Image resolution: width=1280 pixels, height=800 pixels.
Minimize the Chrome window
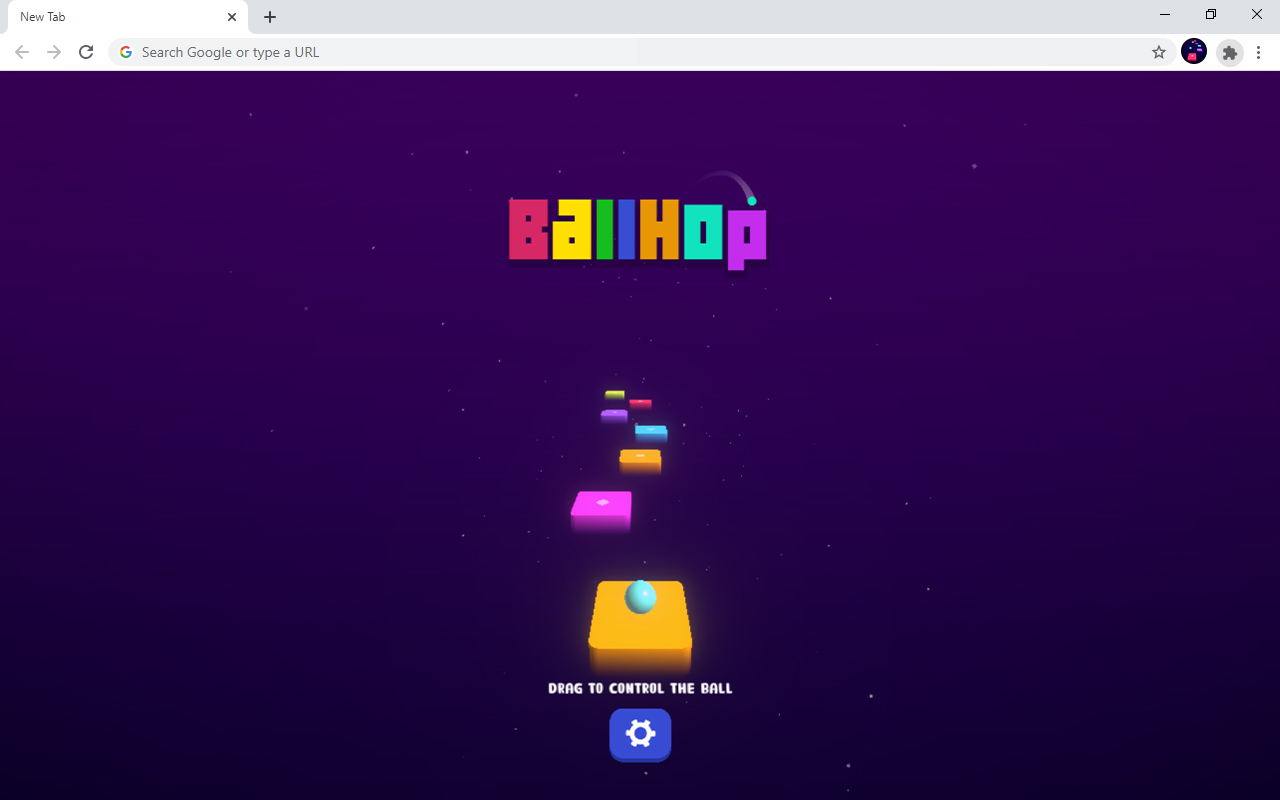click(1165, 15)
